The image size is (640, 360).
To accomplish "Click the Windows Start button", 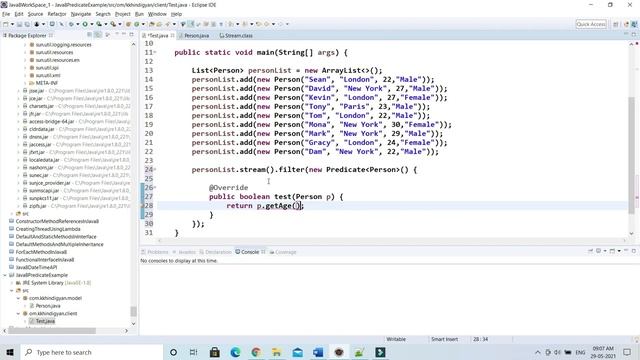I will click(x=10, y=352).
